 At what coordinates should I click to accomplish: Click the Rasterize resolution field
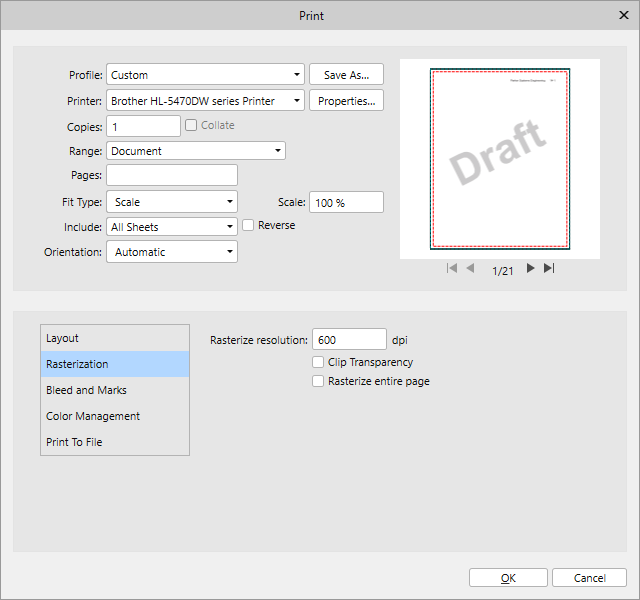[x=349, y=340]
